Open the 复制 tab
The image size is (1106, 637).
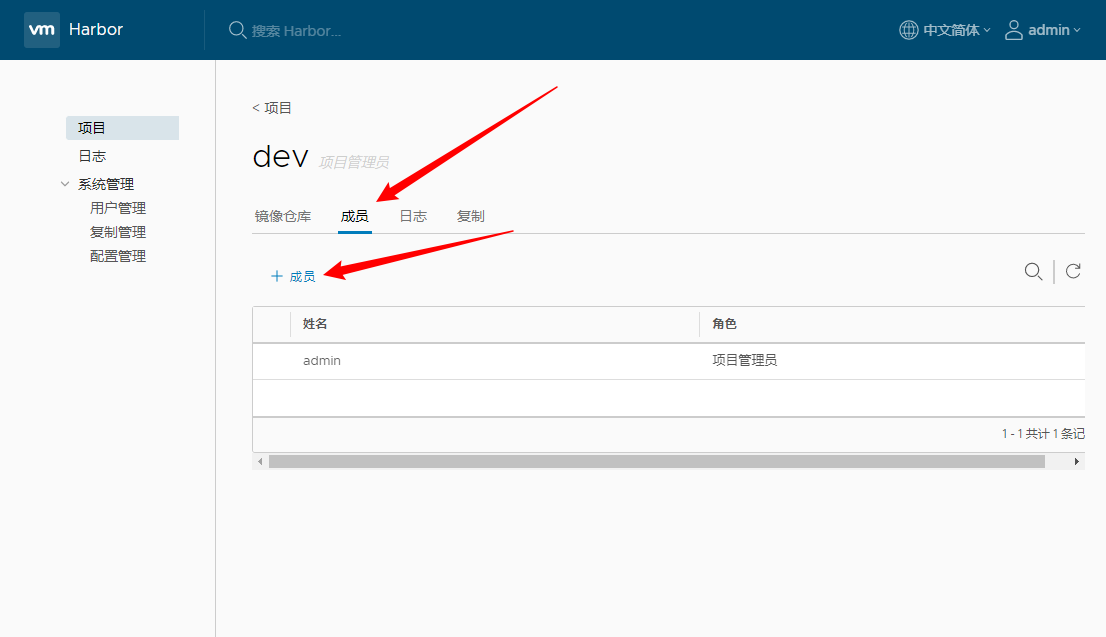click(471, 216)
